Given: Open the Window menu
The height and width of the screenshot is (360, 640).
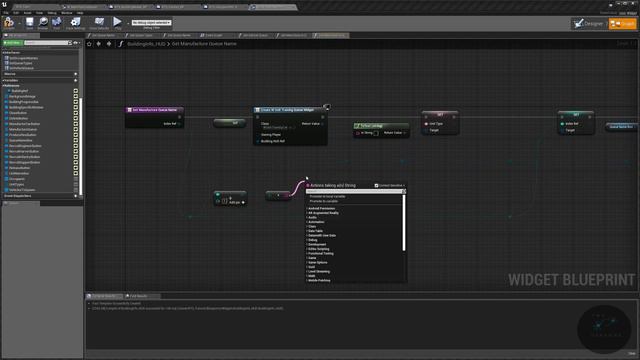Looking at the screenshot, I should click(x=67, y=13).
